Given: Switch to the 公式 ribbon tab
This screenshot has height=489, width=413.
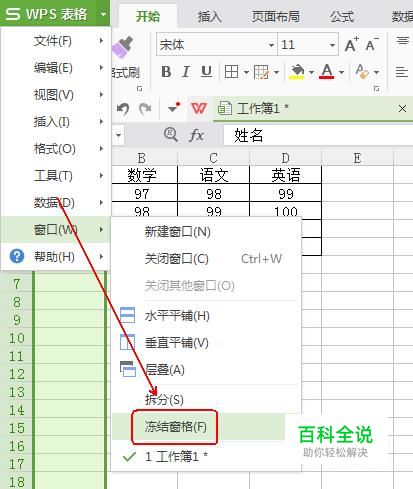Looking at the screenshot, I should pos(342,16).
